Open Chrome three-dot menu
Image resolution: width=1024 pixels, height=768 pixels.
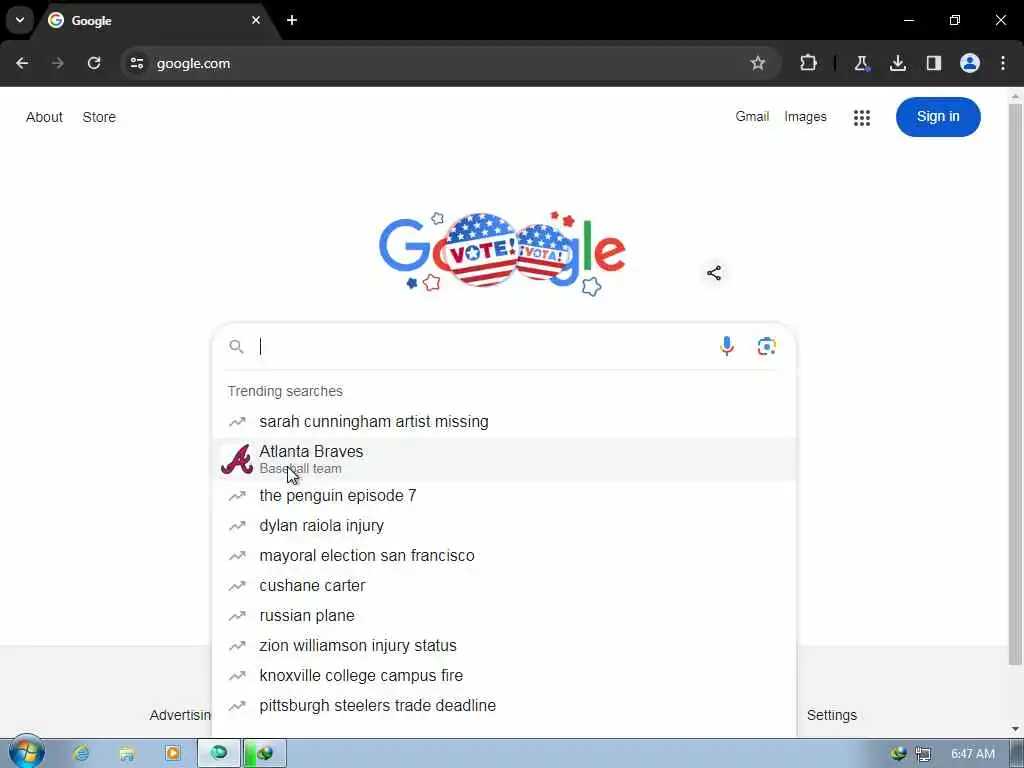pos(1003,63)
